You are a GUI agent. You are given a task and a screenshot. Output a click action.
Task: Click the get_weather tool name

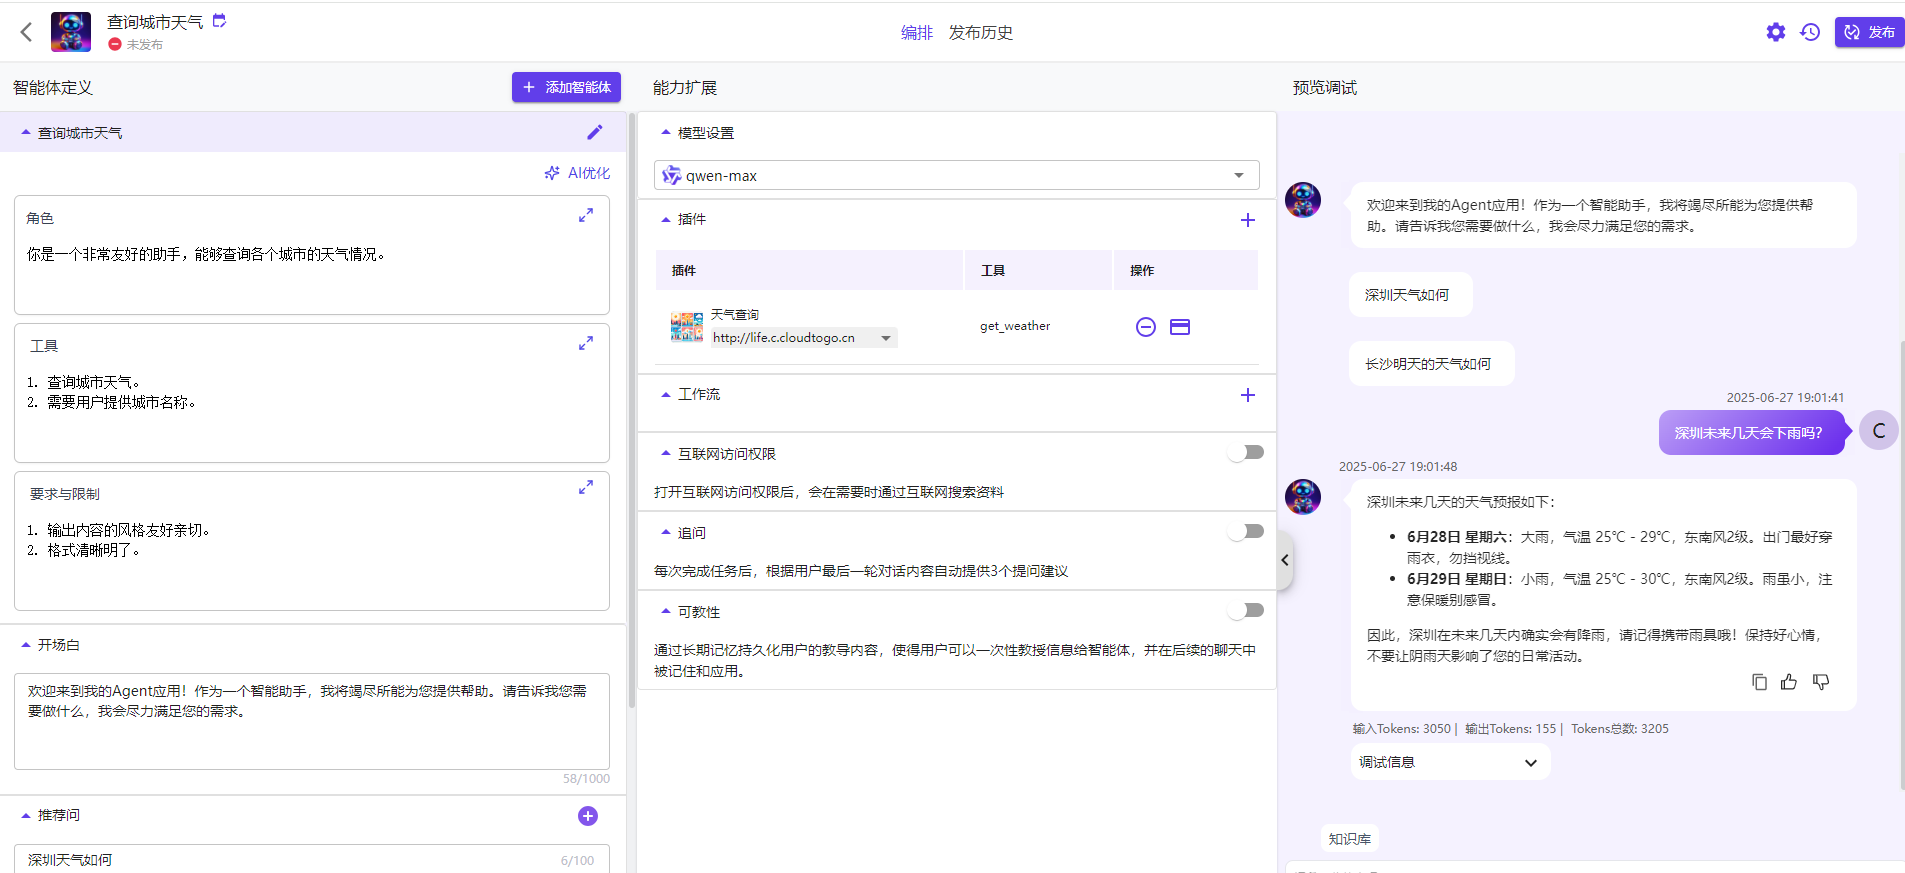click(x=1014, y=326)
